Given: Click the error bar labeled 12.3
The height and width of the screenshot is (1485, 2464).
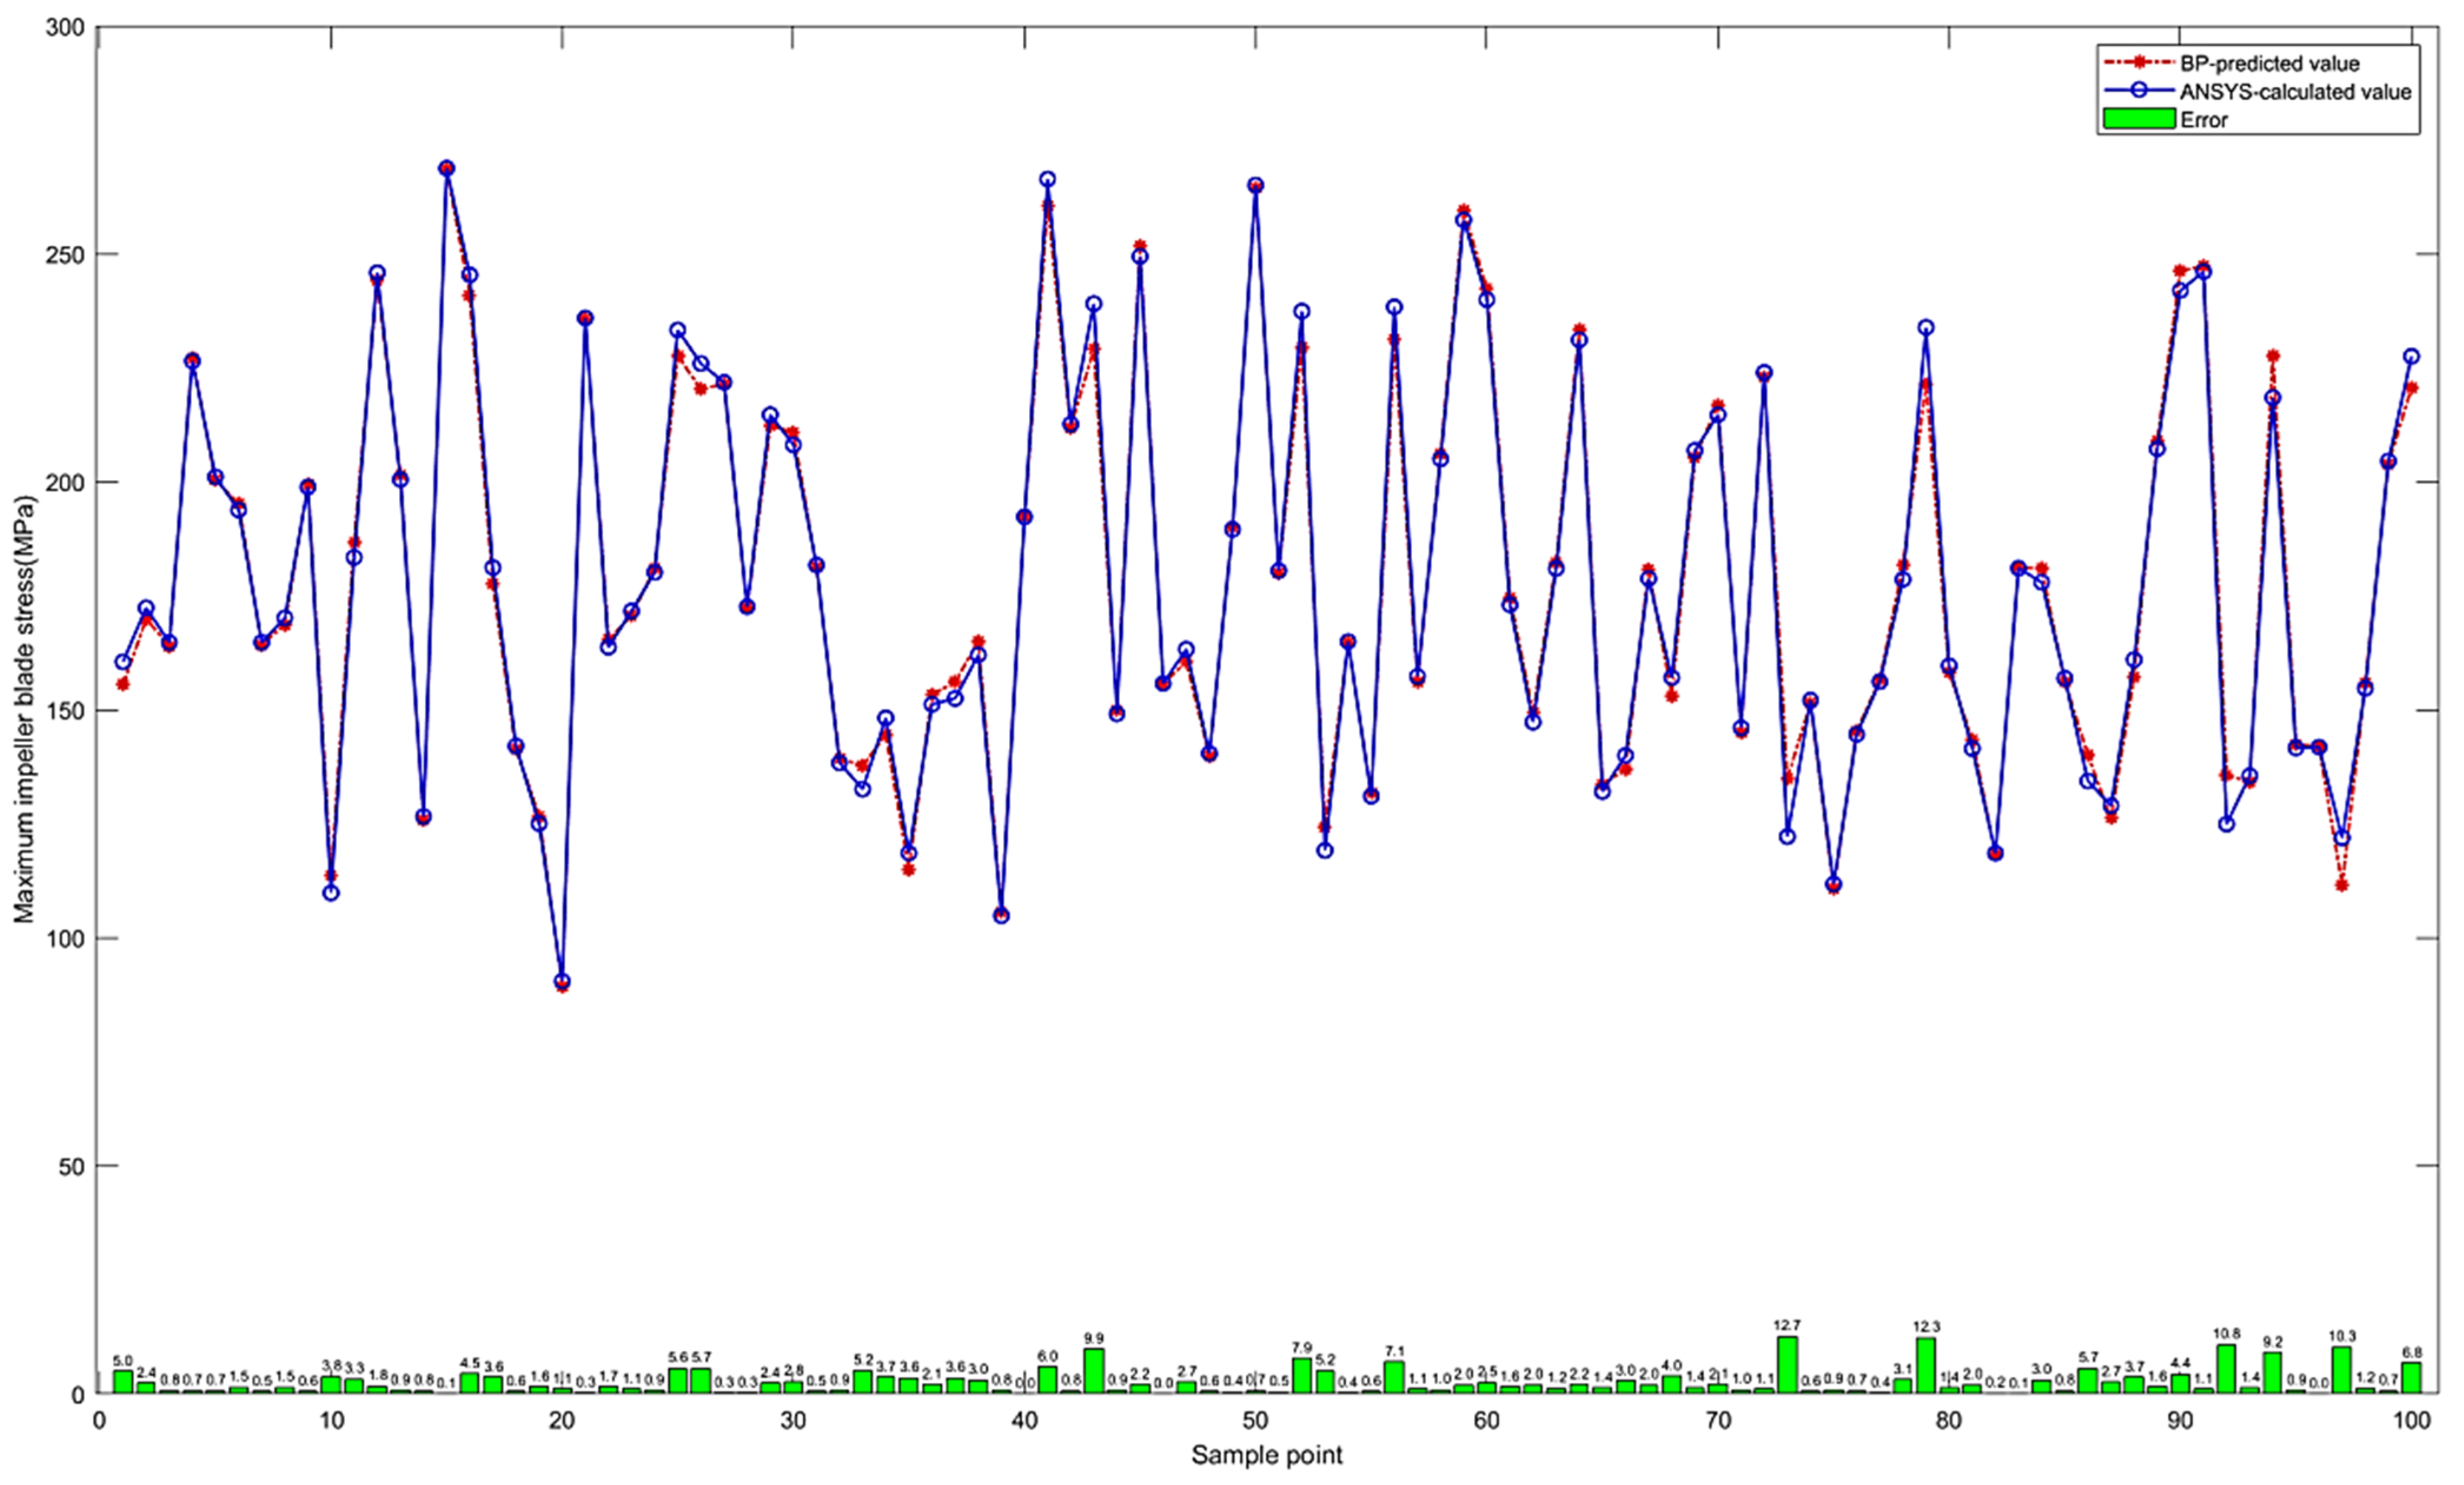Looking at the screenshot, I should 1926,1365.
